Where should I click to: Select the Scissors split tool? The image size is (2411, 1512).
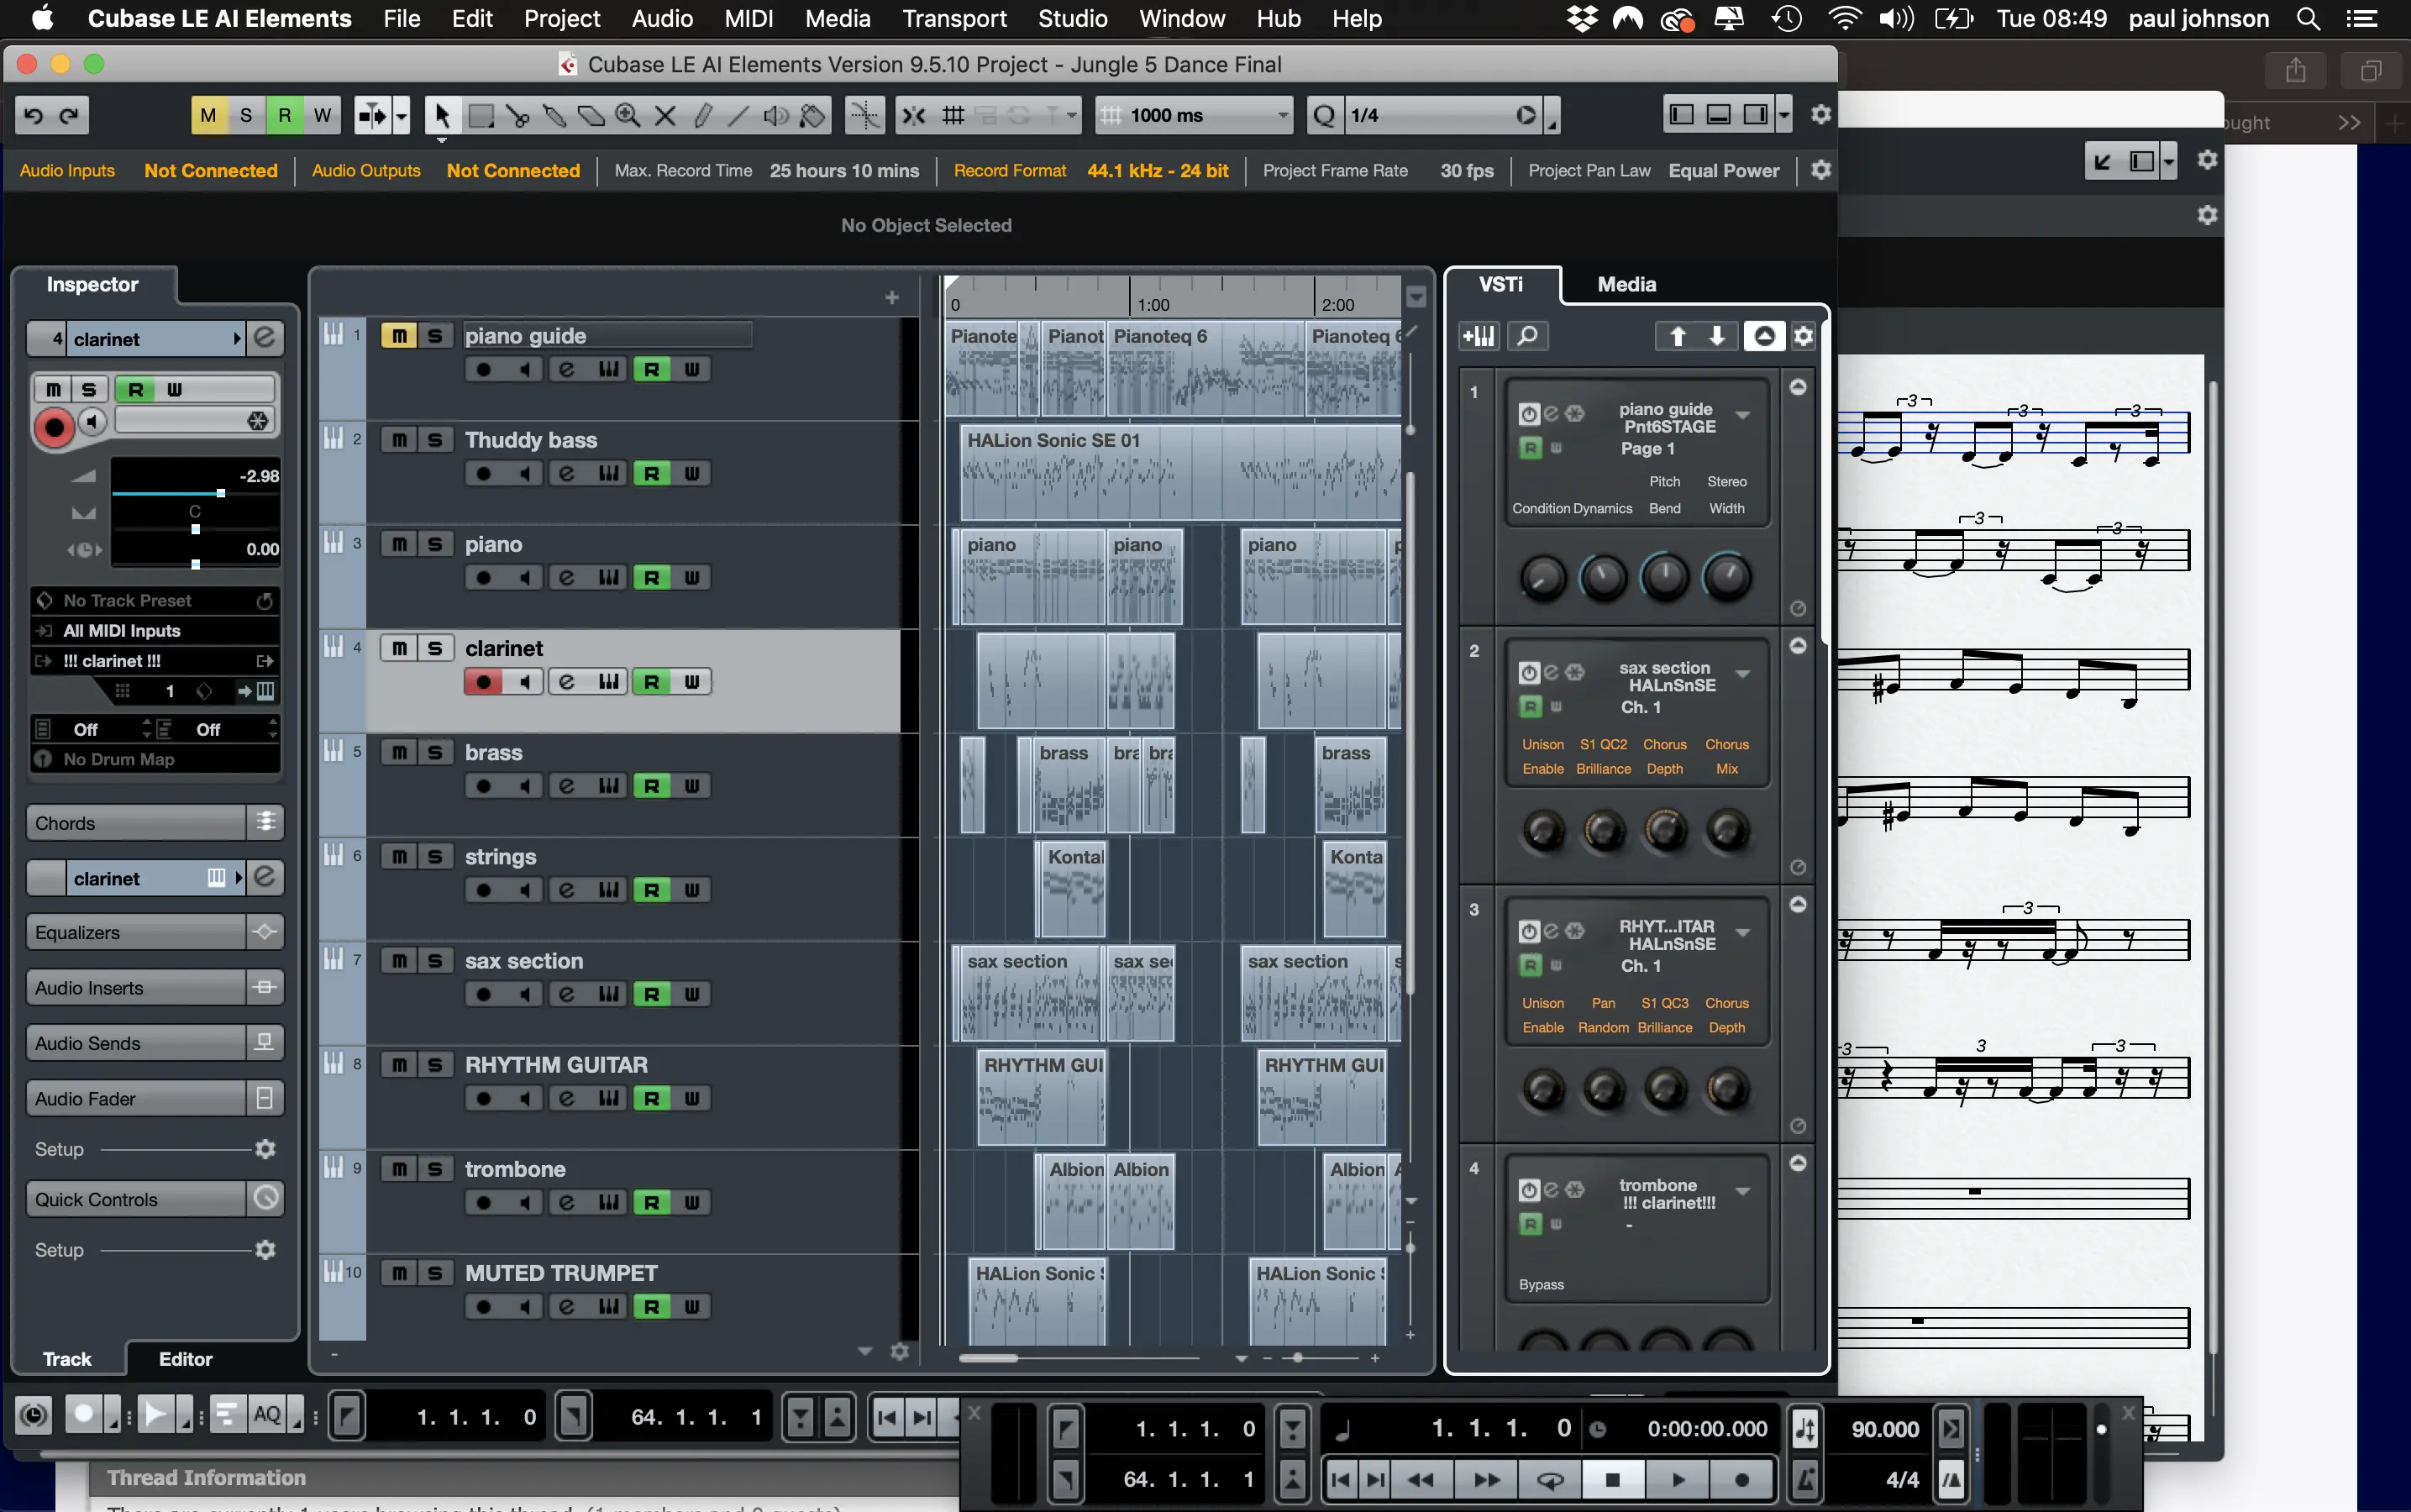pos(517,116)
